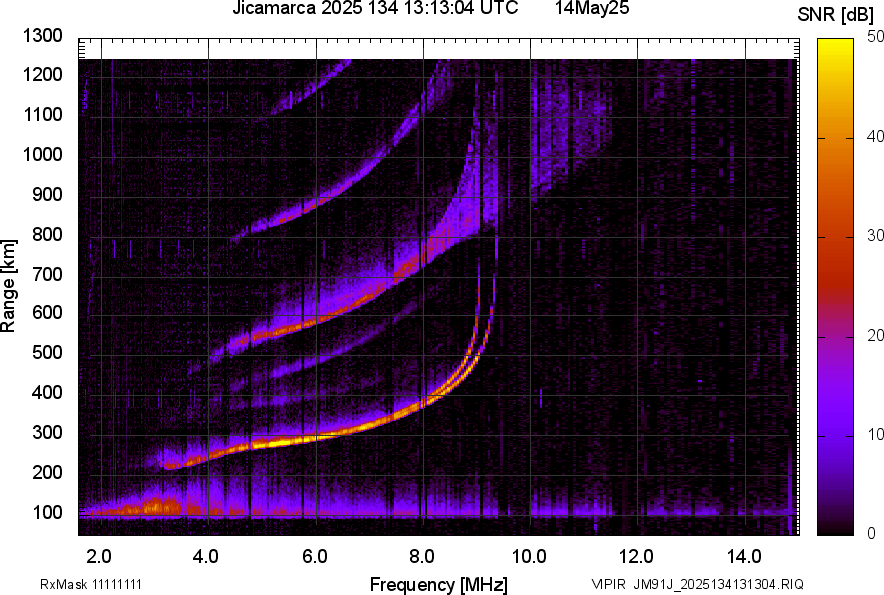Click the frequency tick label "8.0"

(x=421, y=557)
